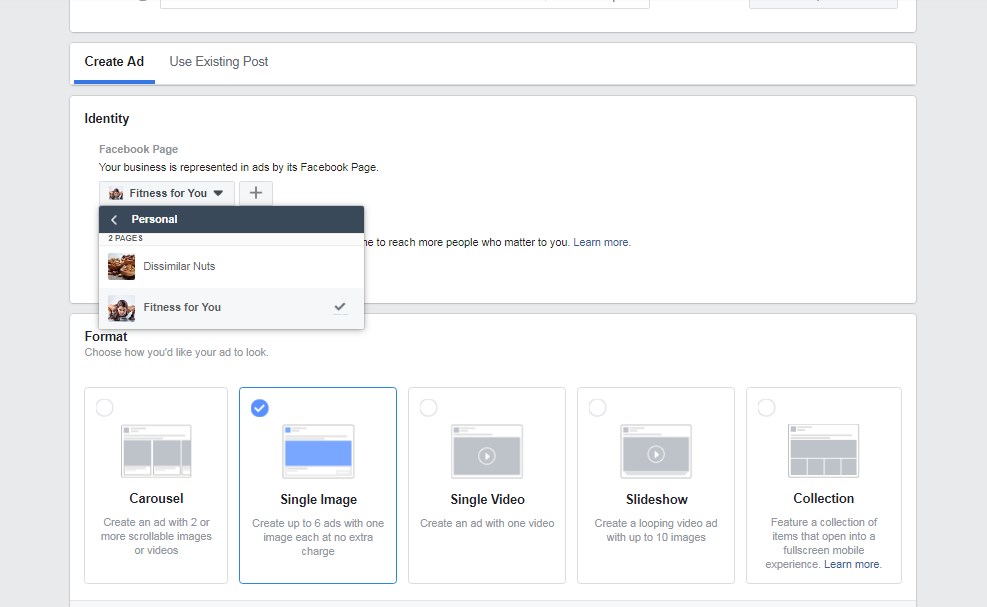Screen dimensions: 987x607
Task: Select the Carousel radio button
Action: pos(104,407)
